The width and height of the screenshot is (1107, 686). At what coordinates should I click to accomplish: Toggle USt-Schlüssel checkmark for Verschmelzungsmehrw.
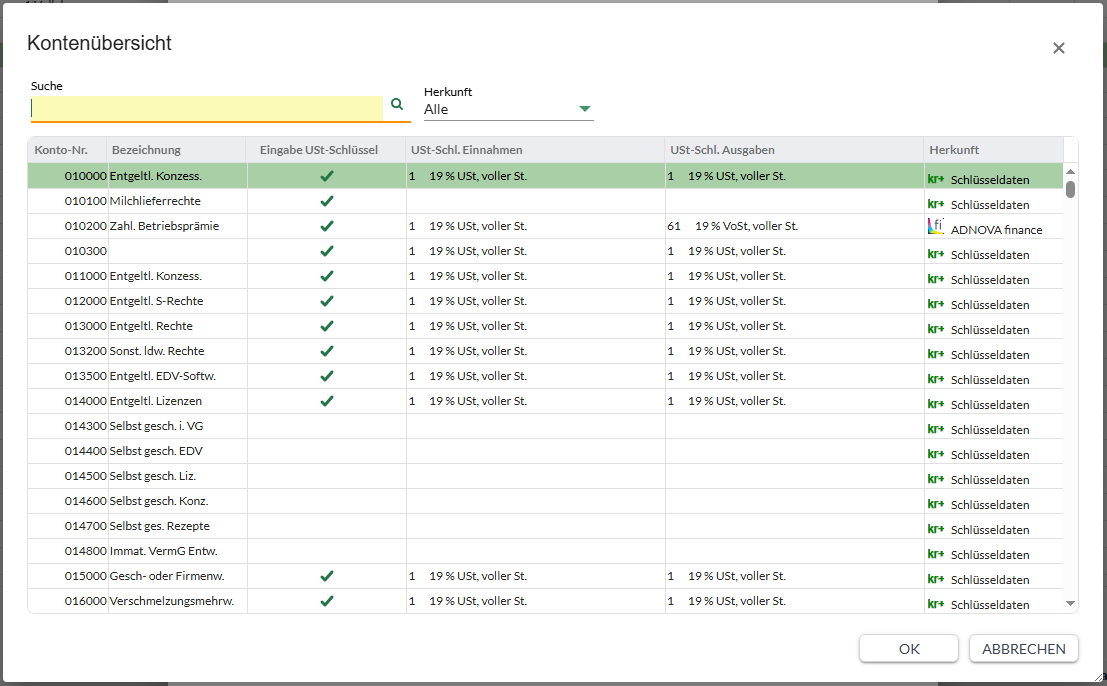(326, 601)
